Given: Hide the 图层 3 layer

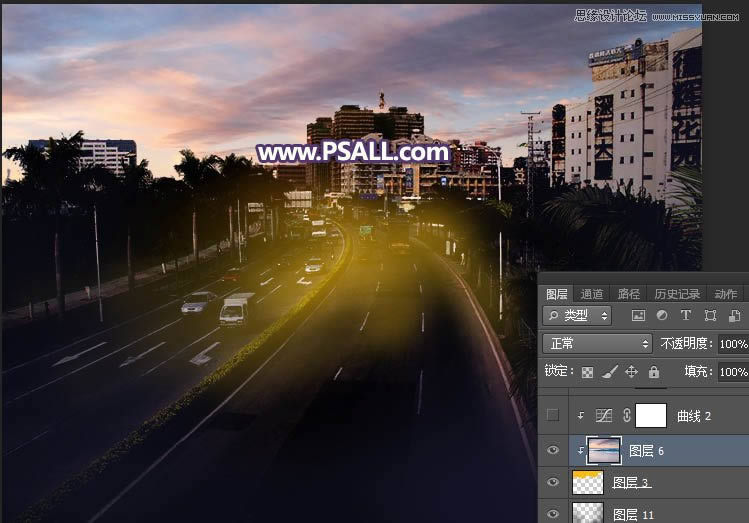Looking at the screenshot, I should [x=553, y=483].
